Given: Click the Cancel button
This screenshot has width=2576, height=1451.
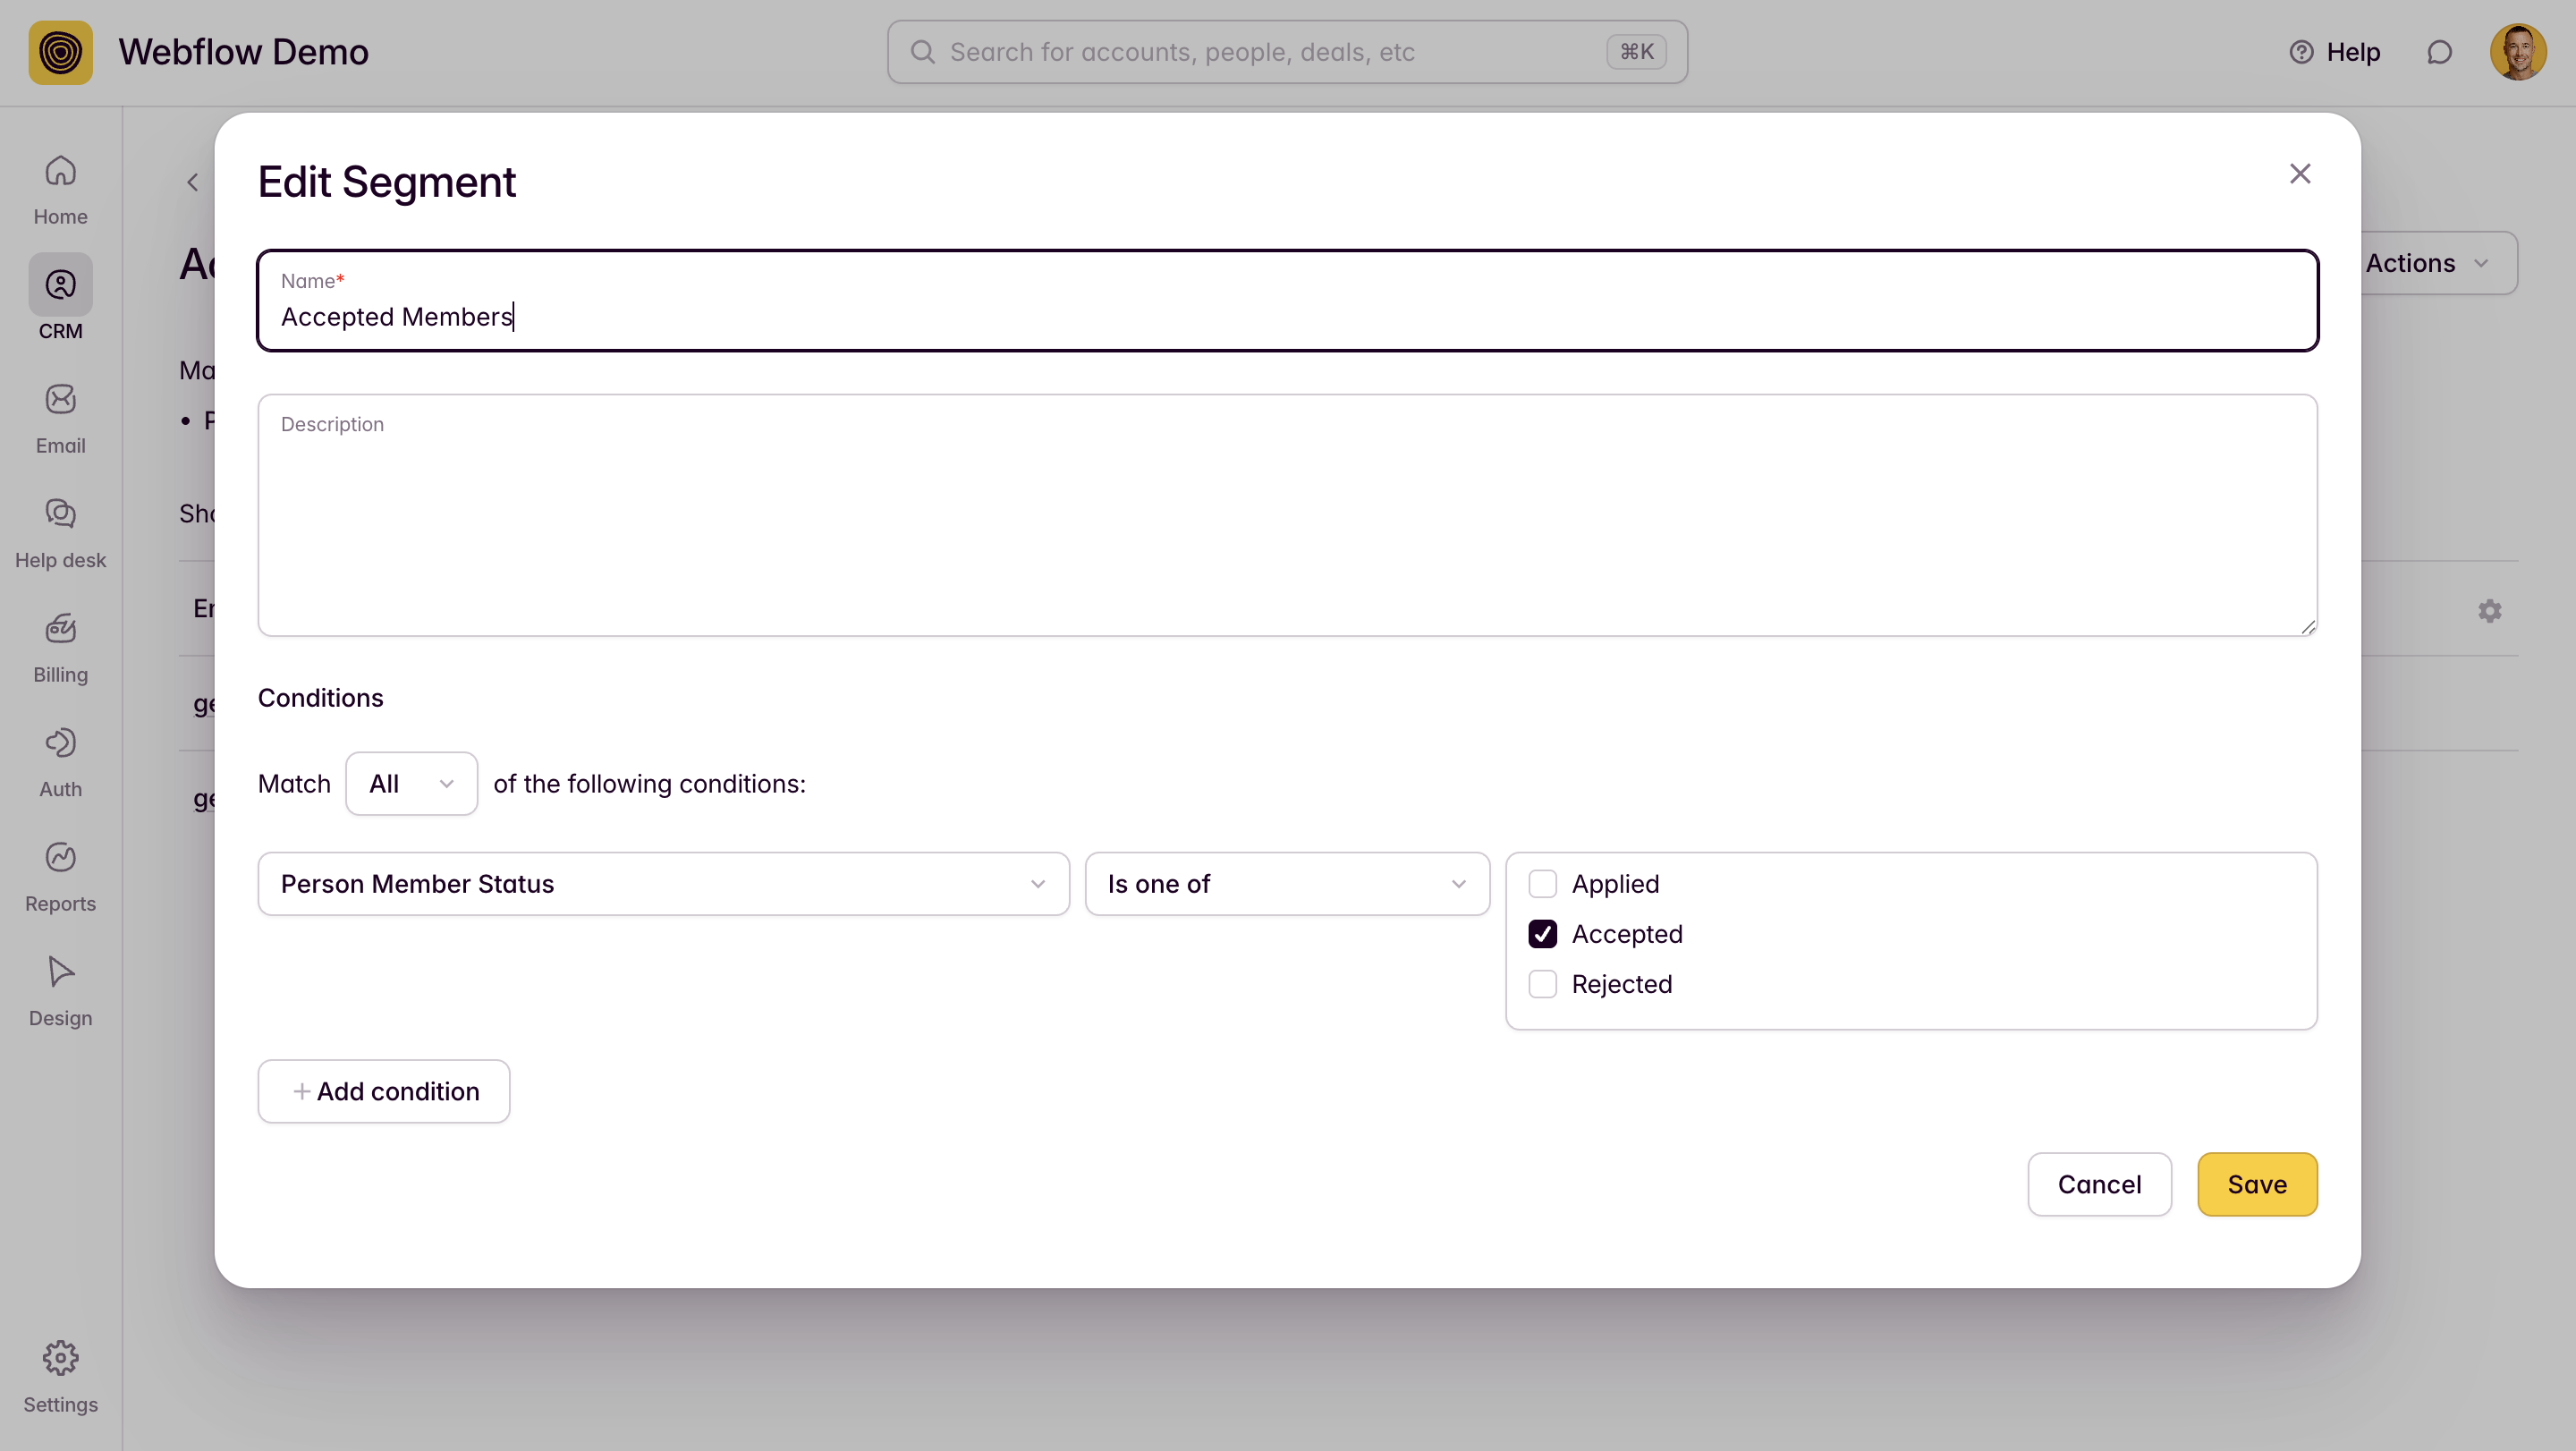Looking at the screenshot, I should point(2099,1184).
